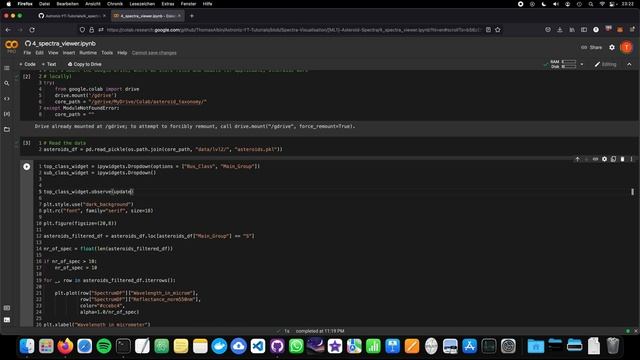This screenshot has width=640, height=360.
Task: Add a new Text cell
Action: 49,64
